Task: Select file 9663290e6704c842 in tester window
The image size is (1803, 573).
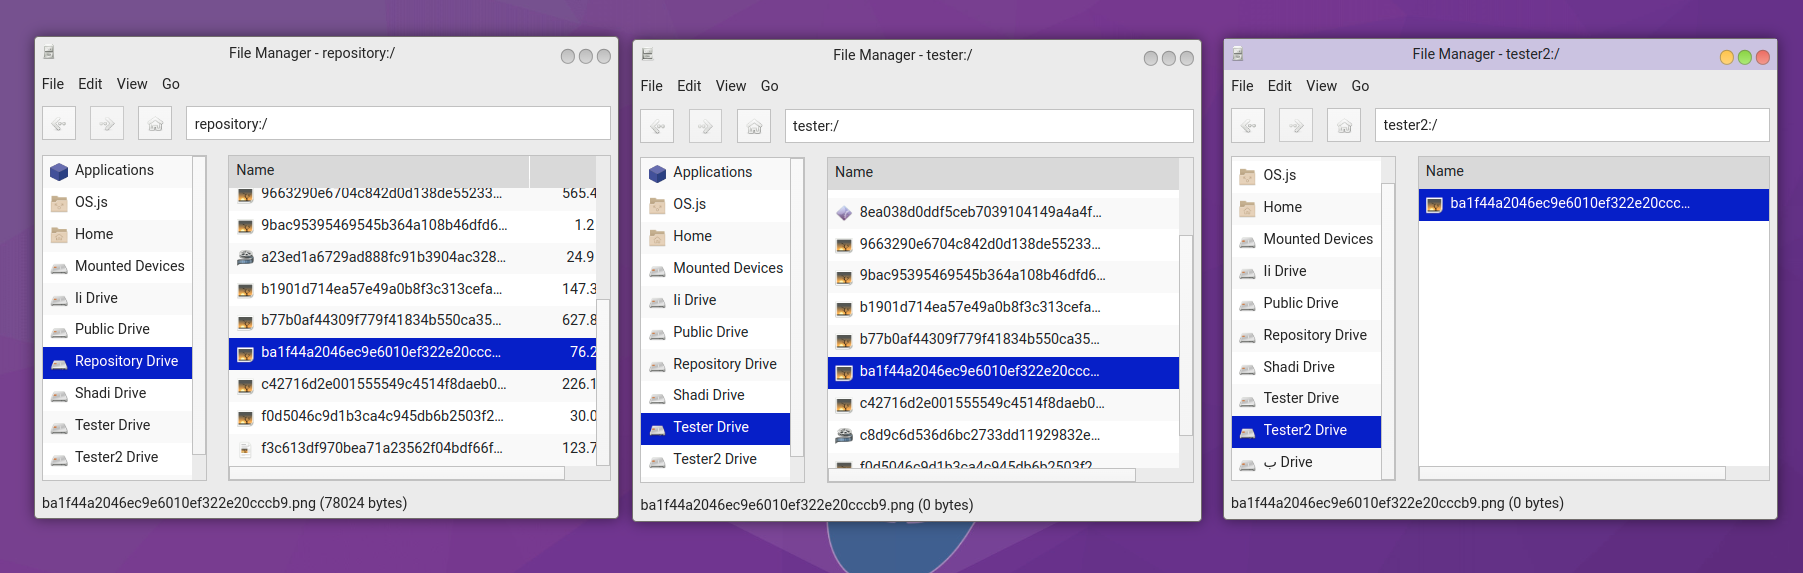Action: click(x=1004, y=244)
